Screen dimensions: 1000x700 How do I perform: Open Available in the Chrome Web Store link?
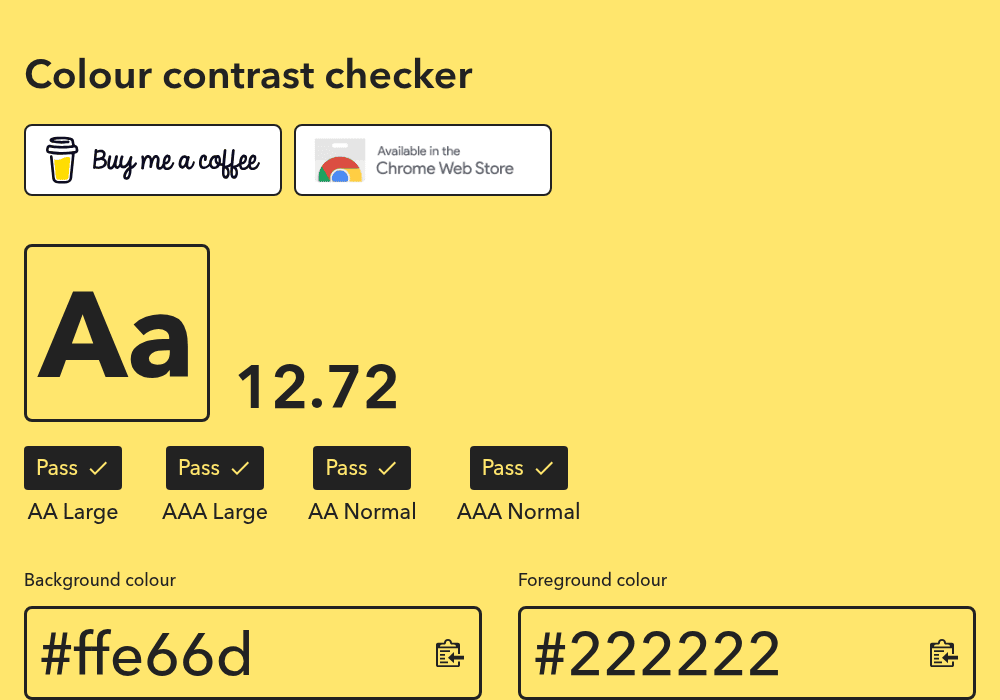[423, 160]
